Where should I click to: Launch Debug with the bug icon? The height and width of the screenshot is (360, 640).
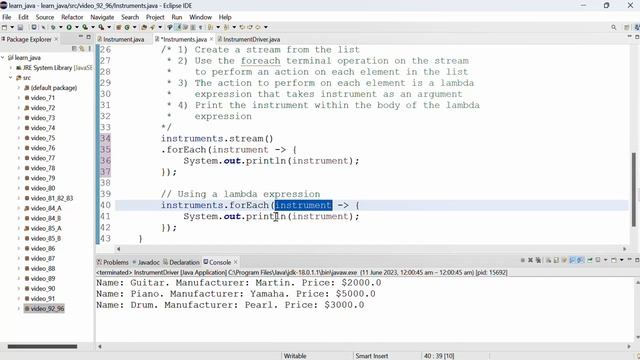tap(53, 27)
